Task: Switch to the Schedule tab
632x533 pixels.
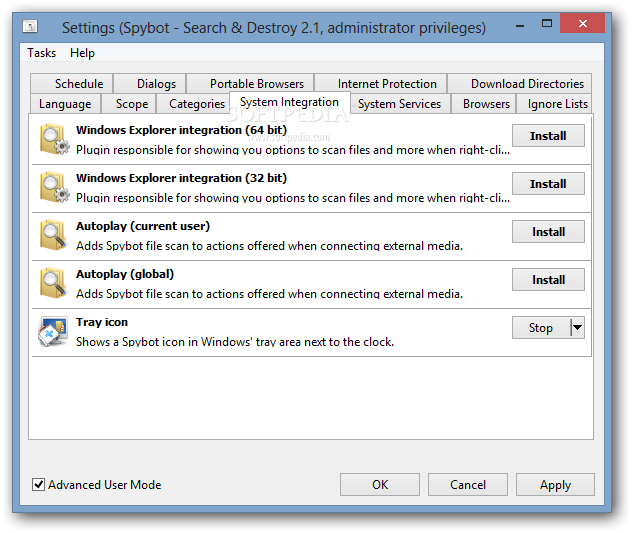Action: (x=72, y=83)
